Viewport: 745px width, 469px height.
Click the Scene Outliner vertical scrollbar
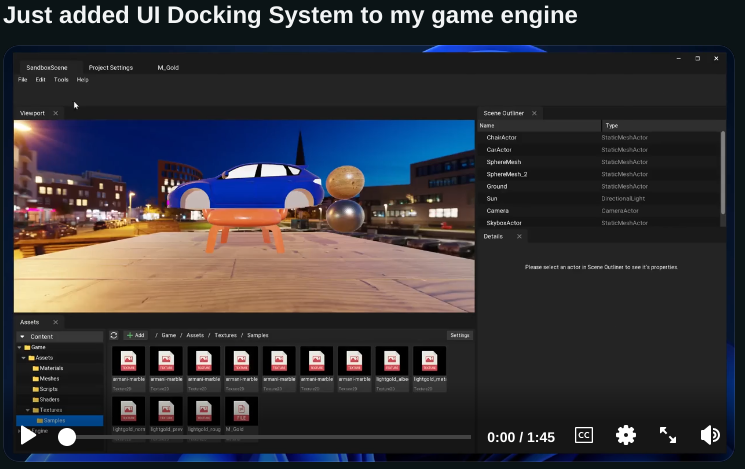coord(723,173)
